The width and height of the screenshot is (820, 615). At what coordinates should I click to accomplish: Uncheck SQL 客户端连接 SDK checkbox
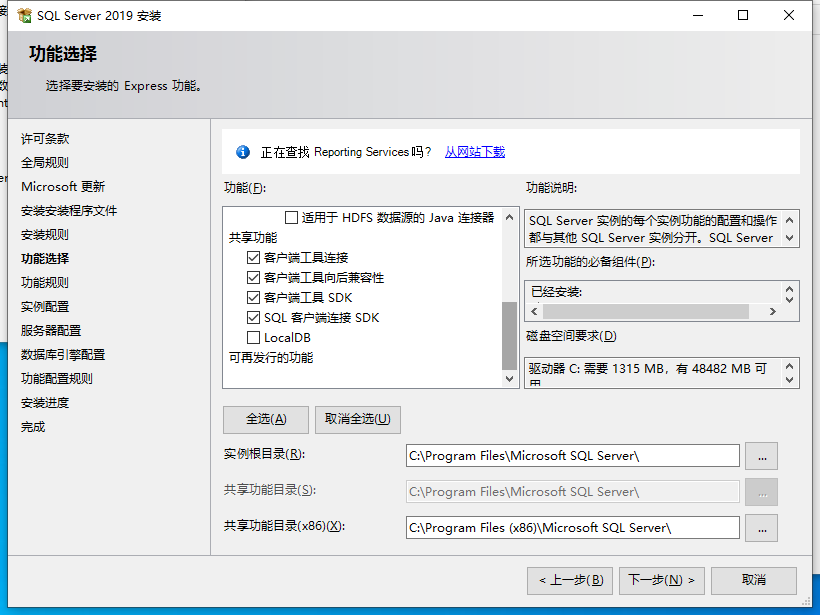pos(253,317)
